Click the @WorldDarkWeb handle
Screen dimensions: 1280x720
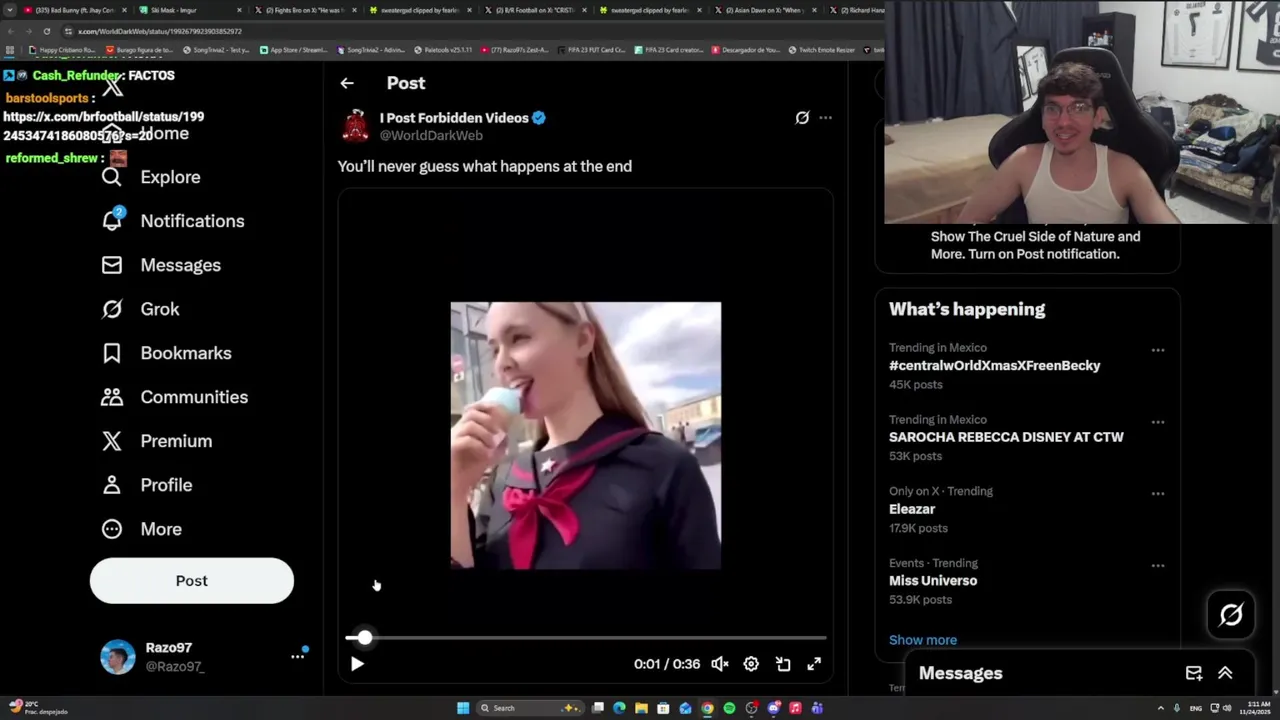431,136
